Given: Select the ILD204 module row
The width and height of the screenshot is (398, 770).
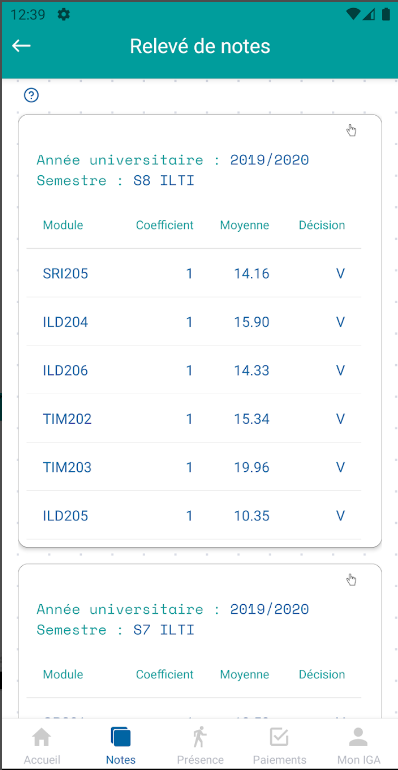Looking at the screenshot, I should point(194,322).
